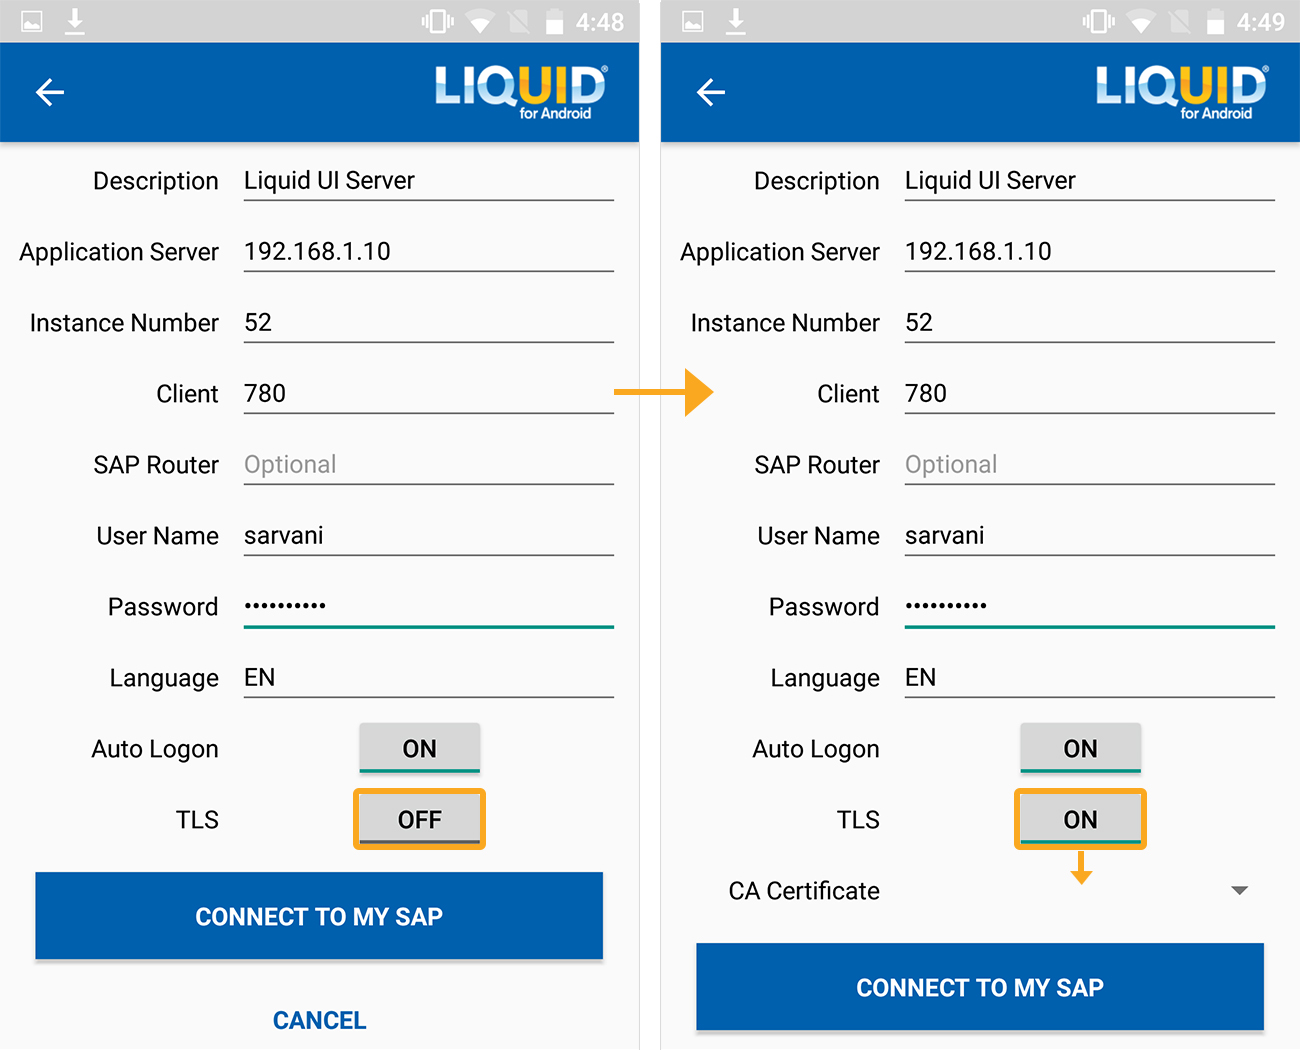Tap the Liquid for Android logo in left screen
The width and height of the screenshot is (1300, 1050).
click(520, 92)
